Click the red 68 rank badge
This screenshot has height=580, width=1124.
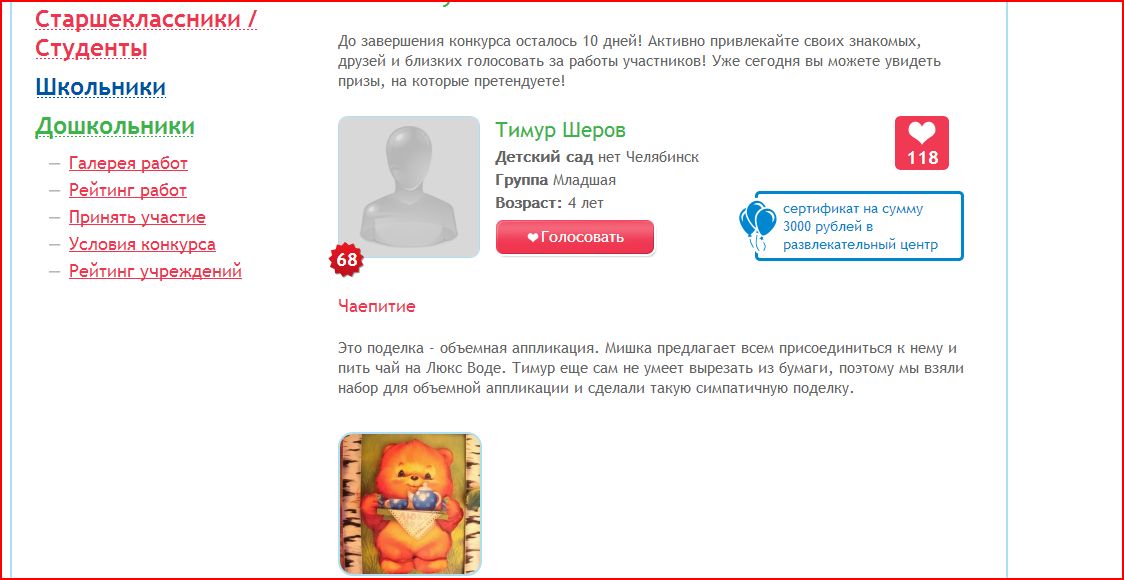pyautogui.click(x=347, y=260)
